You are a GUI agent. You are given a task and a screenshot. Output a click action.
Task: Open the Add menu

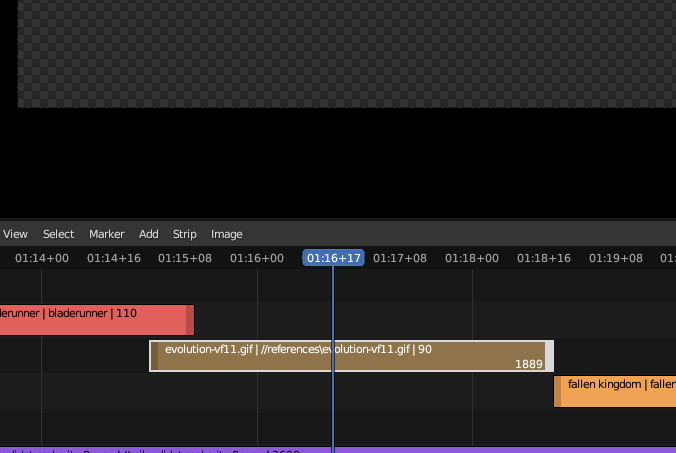click(149, 234)
